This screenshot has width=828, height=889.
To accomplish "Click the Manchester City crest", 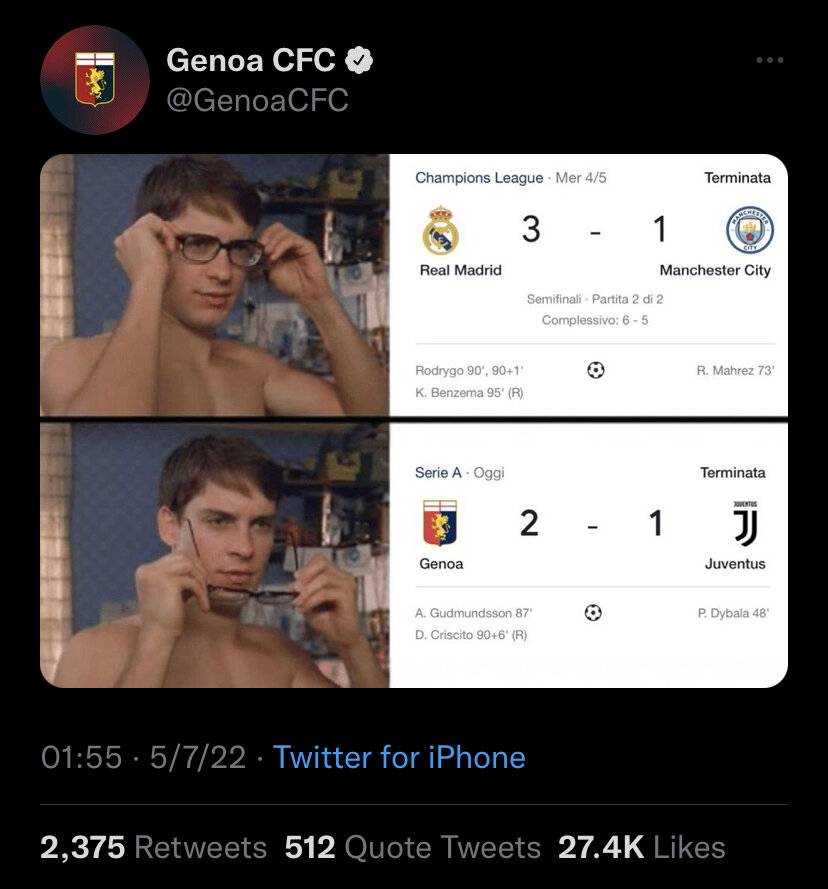I will pos(748,231).
